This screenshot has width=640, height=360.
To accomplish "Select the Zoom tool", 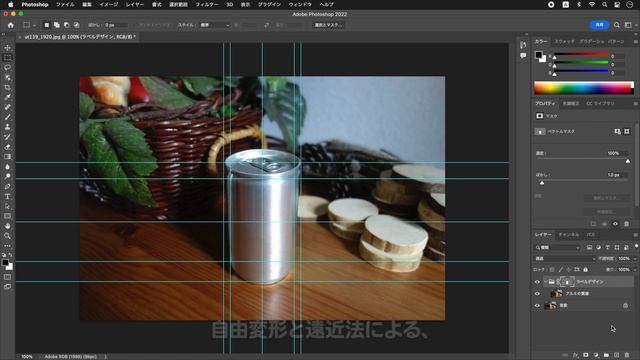I will (7, 236).
